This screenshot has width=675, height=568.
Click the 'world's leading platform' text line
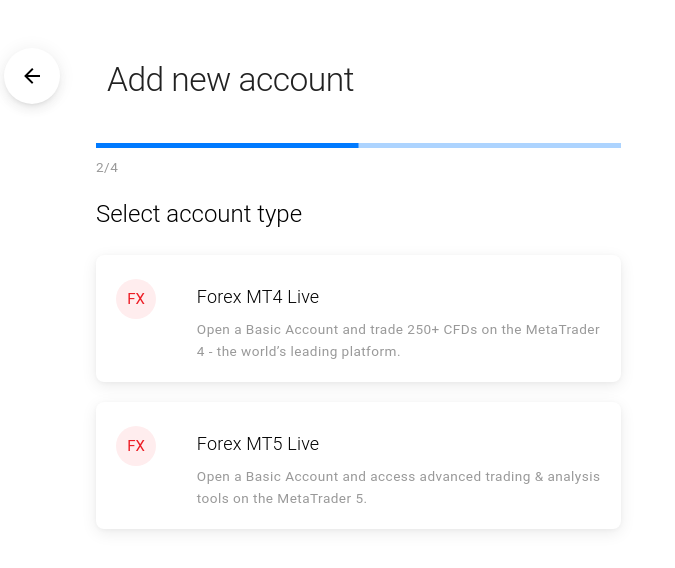298,352
